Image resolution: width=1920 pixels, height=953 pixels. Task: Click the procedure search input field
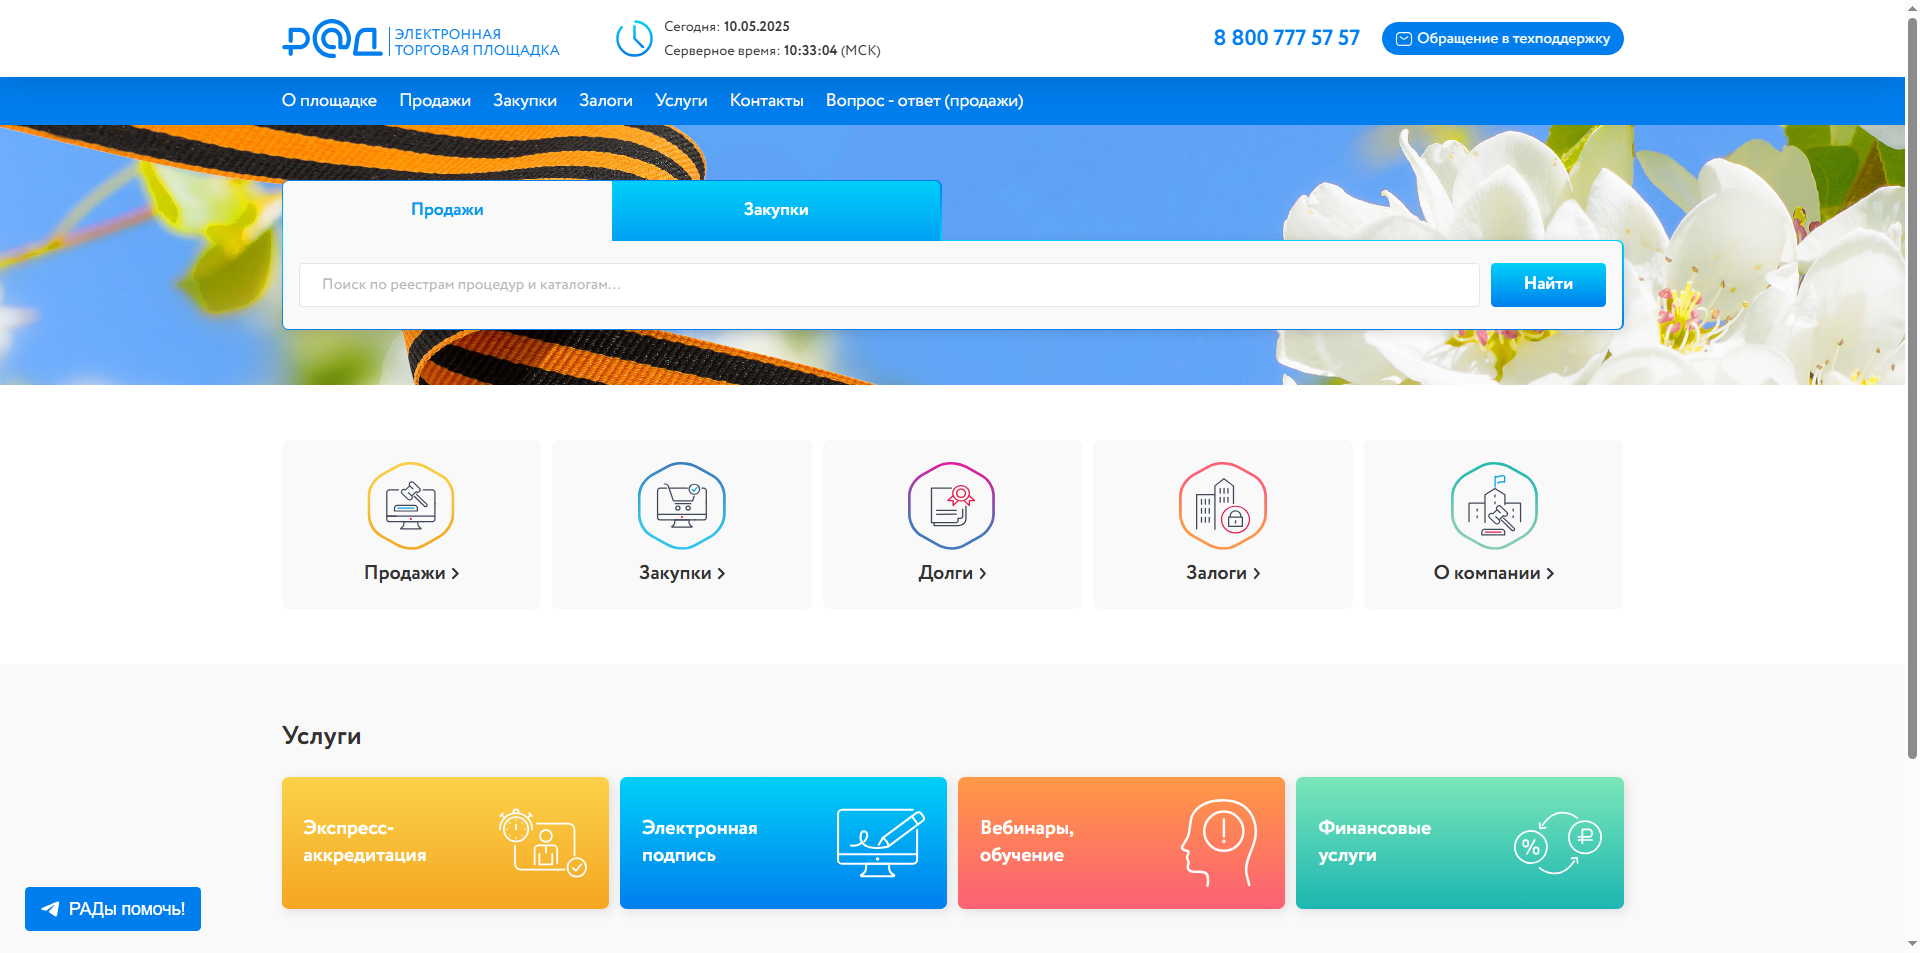point(889,285)
